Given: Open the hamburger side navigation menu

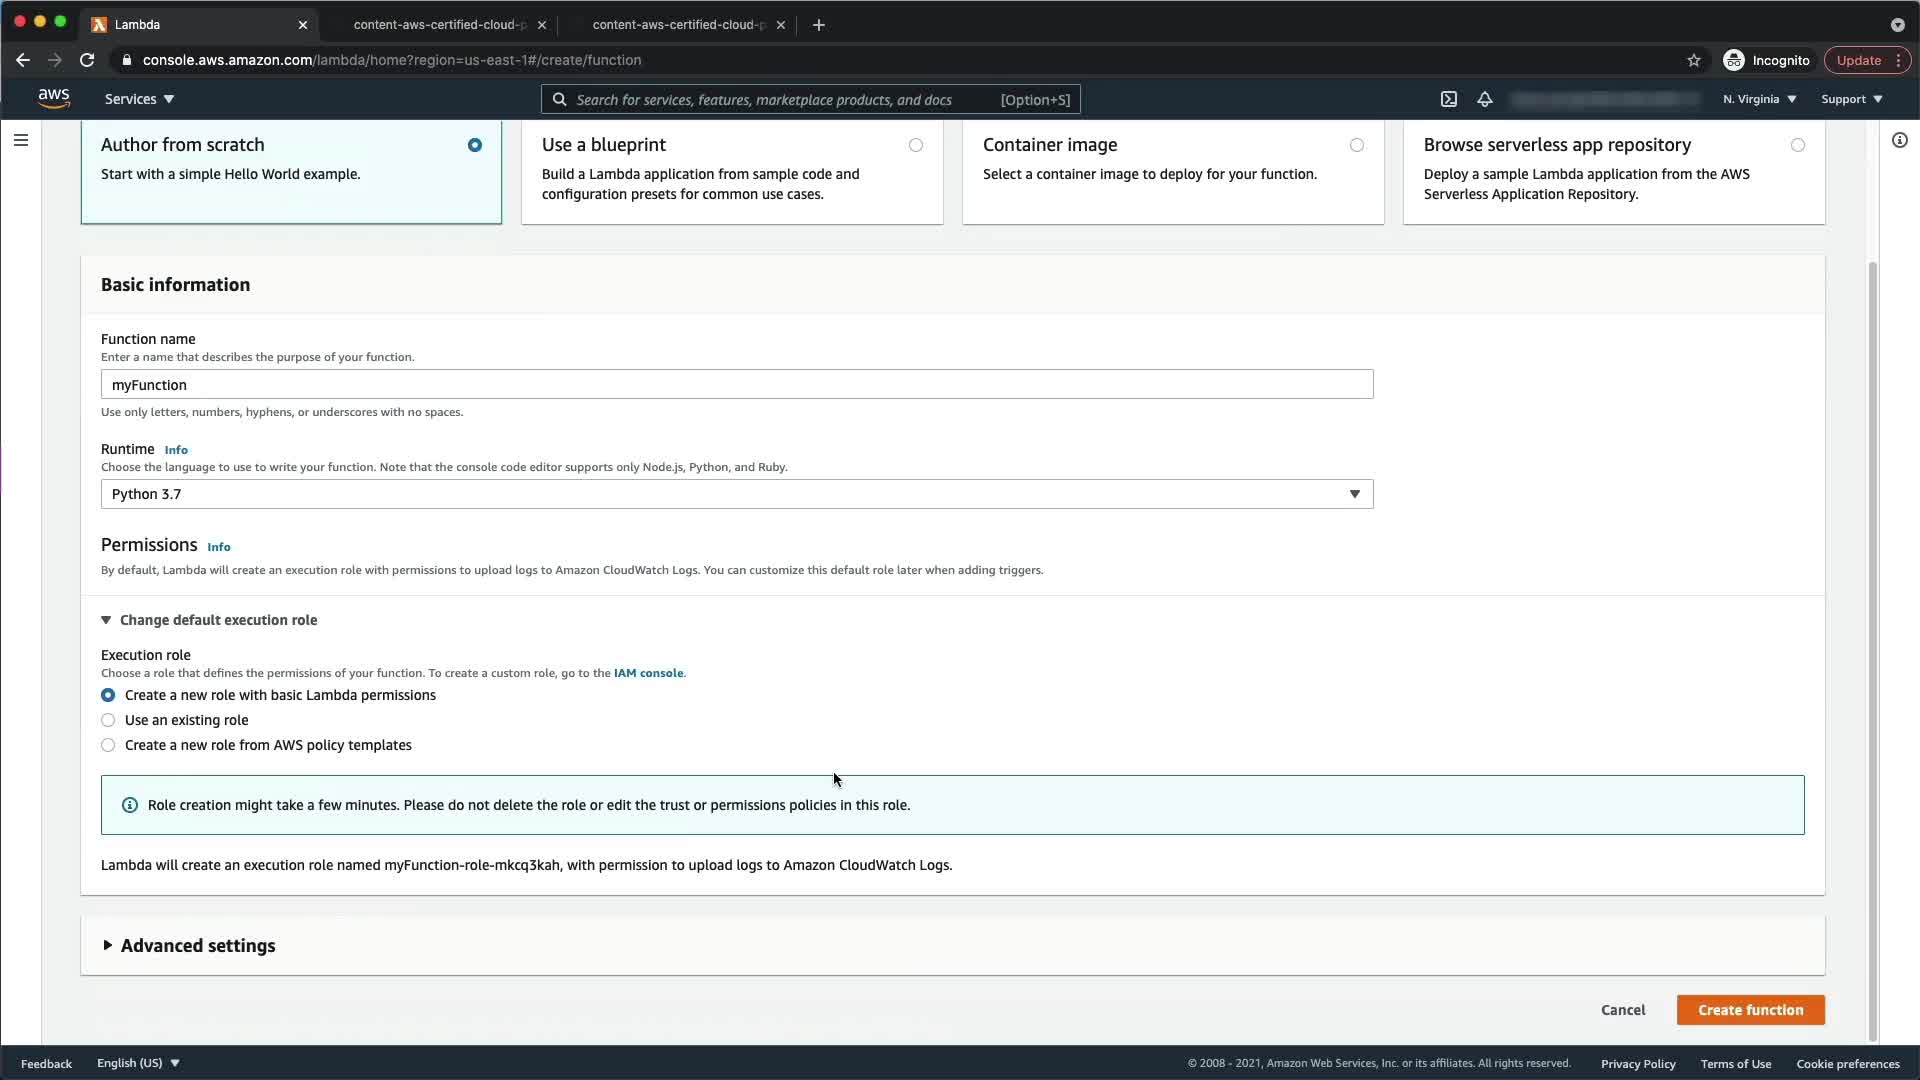Looking at the screenshot, I should tap(21, 140).
